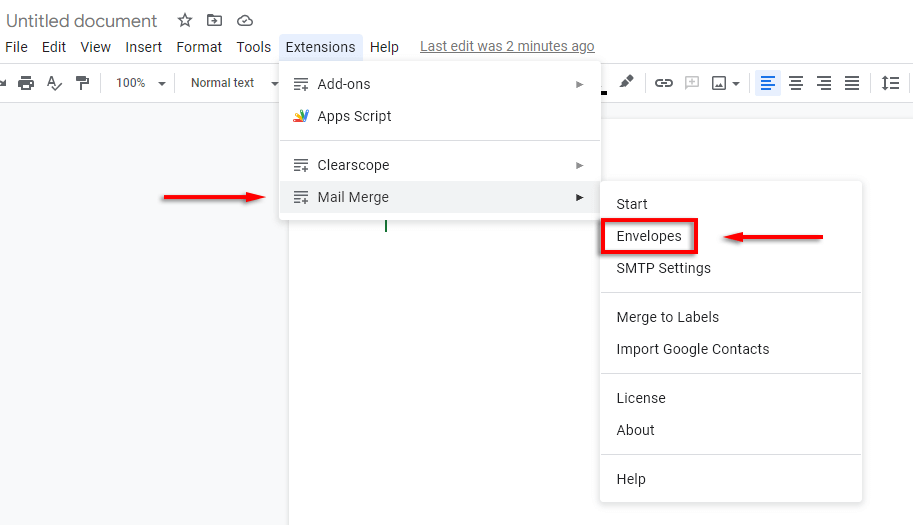The image size is (913, 525).
Task: Choose Merge to Labels option
Action: (x=668, y=317)
